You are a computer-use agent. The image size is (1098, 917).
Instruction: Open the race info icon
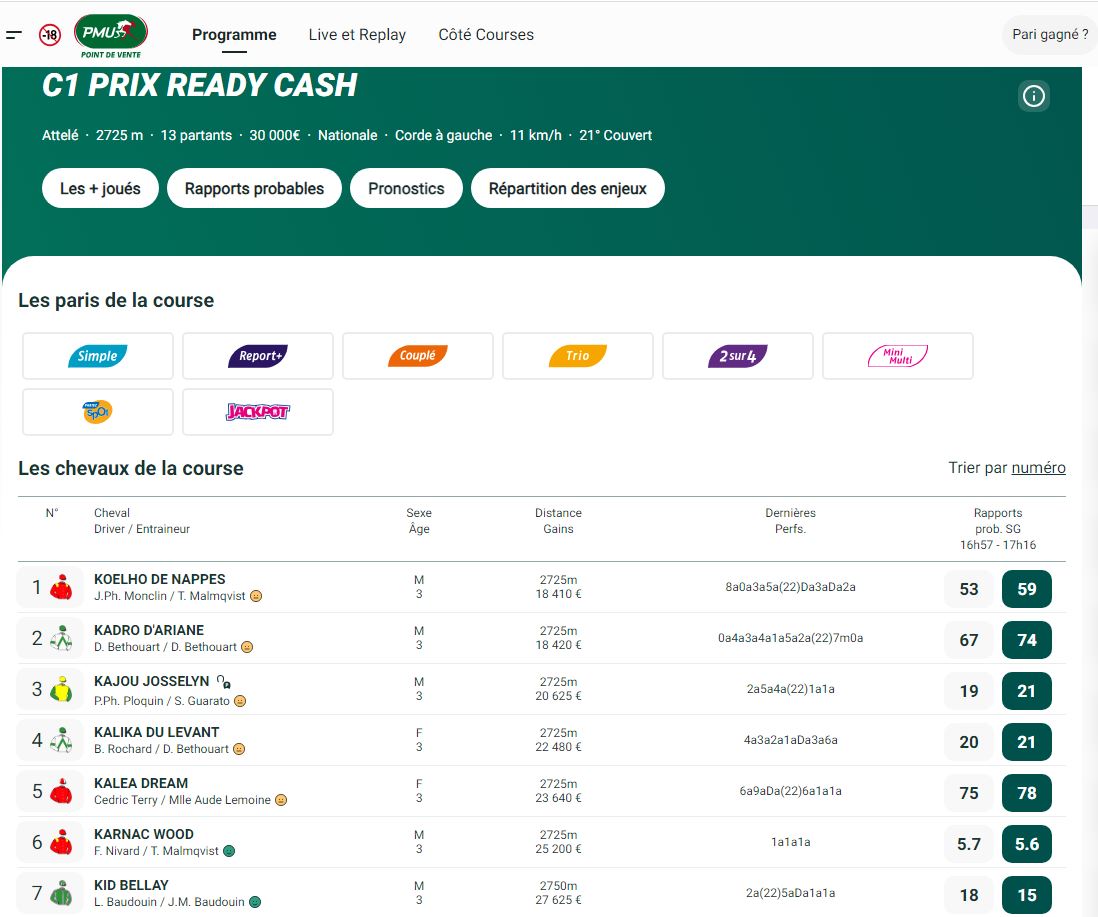[1034, 96]
